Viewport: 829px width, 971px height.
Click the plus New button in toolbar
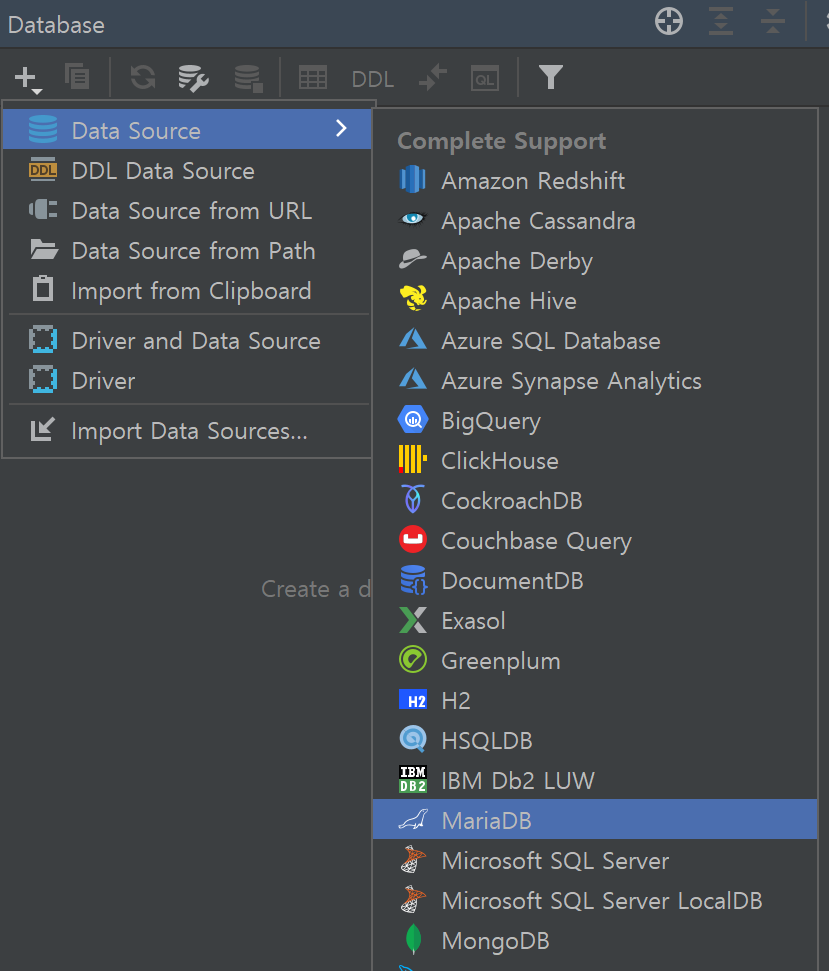[27, 79]
